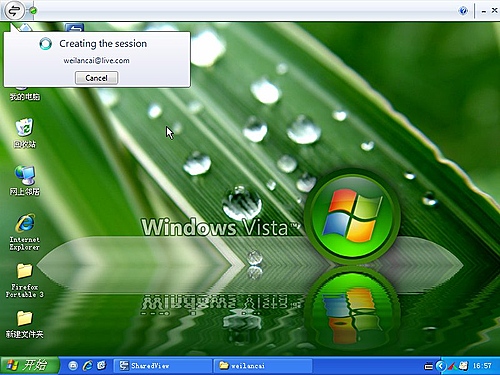Click the SharedView session swap icon
The width and height of the screenshot is (500, 375).
(14, 11)
